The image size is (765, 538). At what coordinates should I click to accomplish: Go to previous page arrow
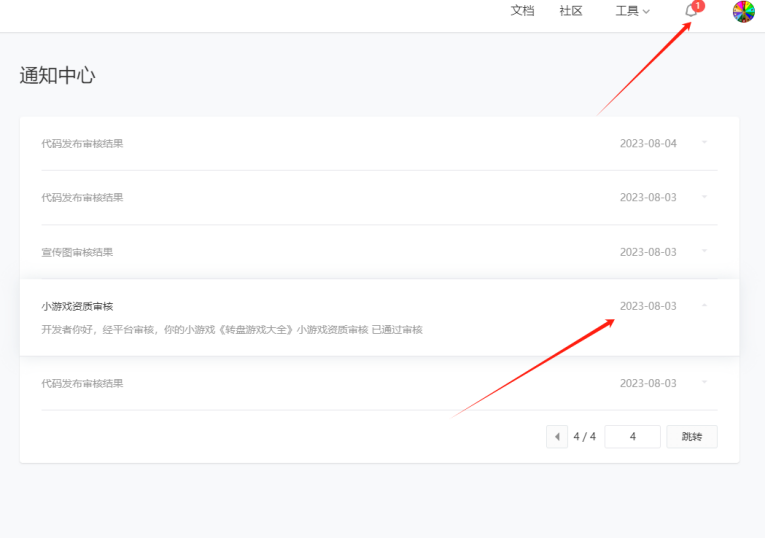coord(557,437)
